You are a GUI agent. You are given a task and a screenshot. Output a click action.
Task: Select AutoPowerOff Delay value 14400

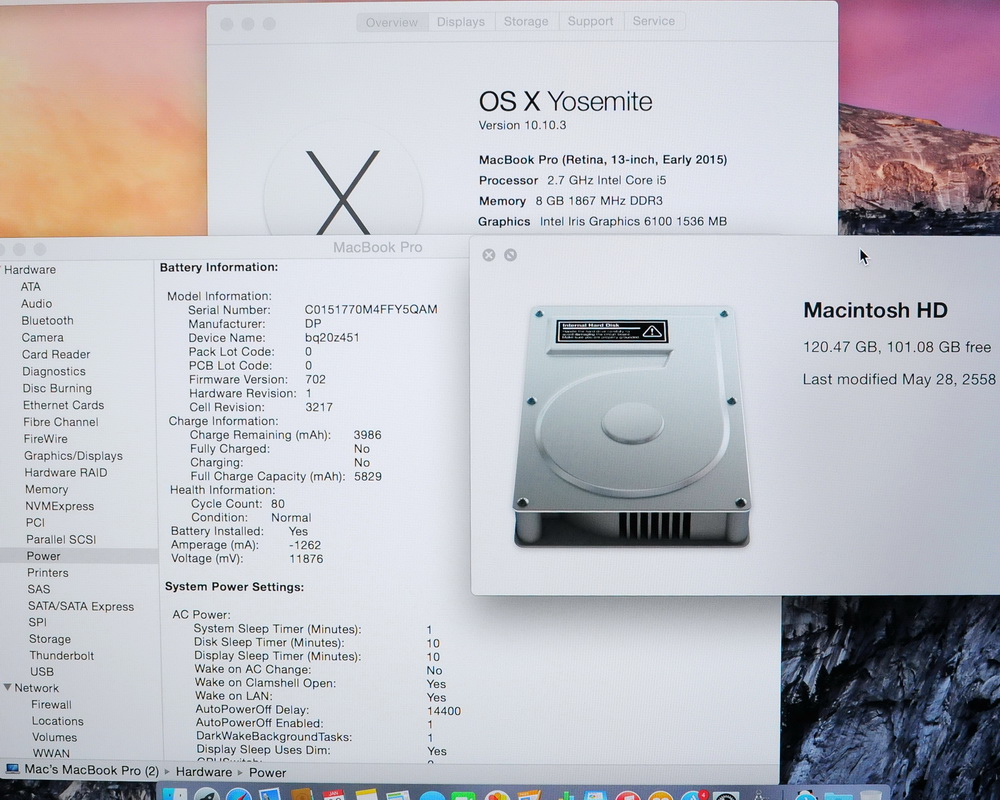(x=444, y=711)
